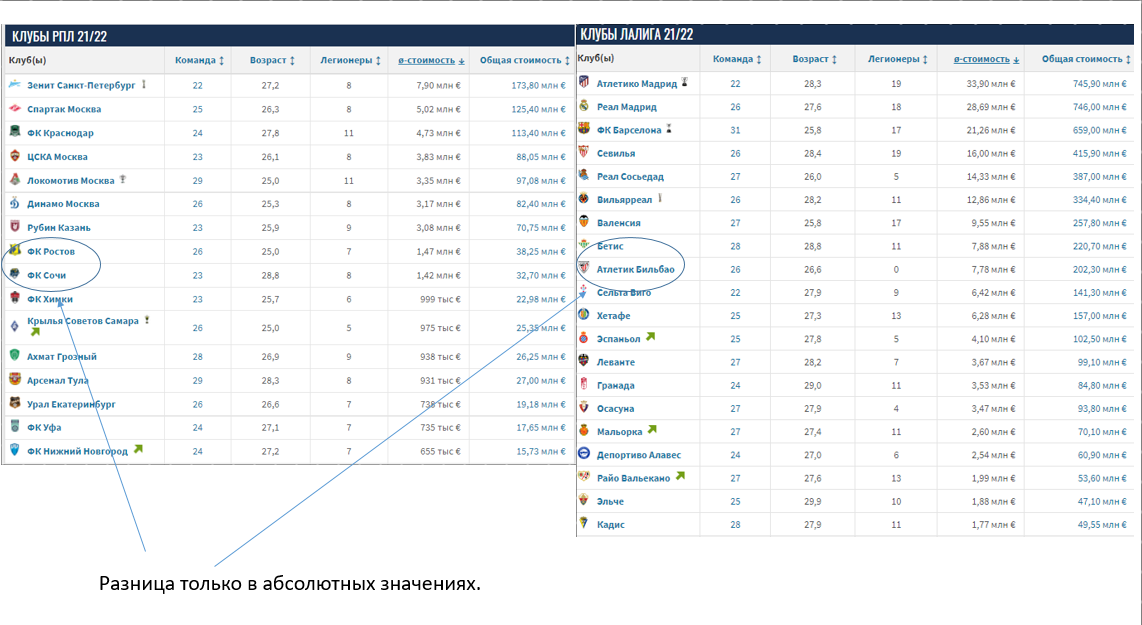The width and height of the screenshot is (1142, 625).
Task: Open the ФК Краснодар club link
Action: [x=60, y=133]
